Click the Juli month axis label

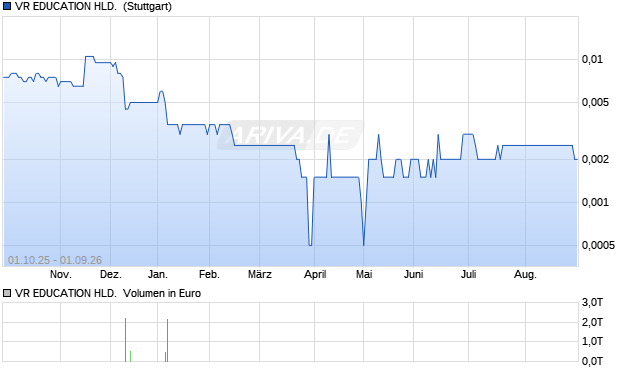pos(469,274)
